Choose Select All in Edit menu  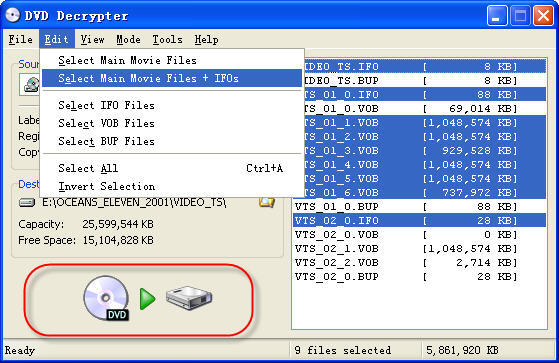[172, 168]
